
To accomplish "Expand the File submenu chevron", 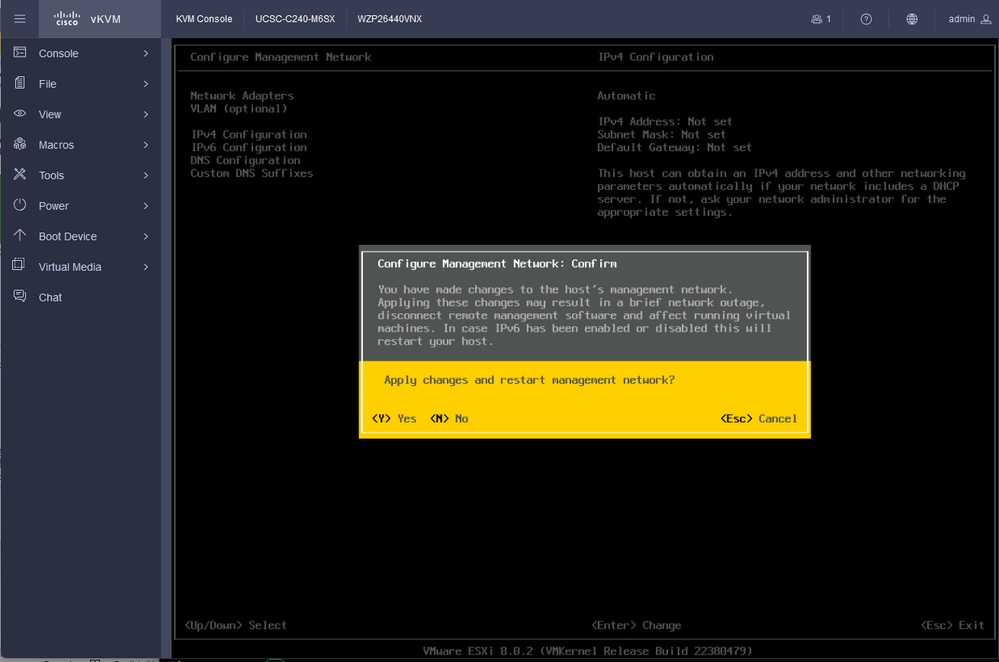I will click(x=146, y=84).
